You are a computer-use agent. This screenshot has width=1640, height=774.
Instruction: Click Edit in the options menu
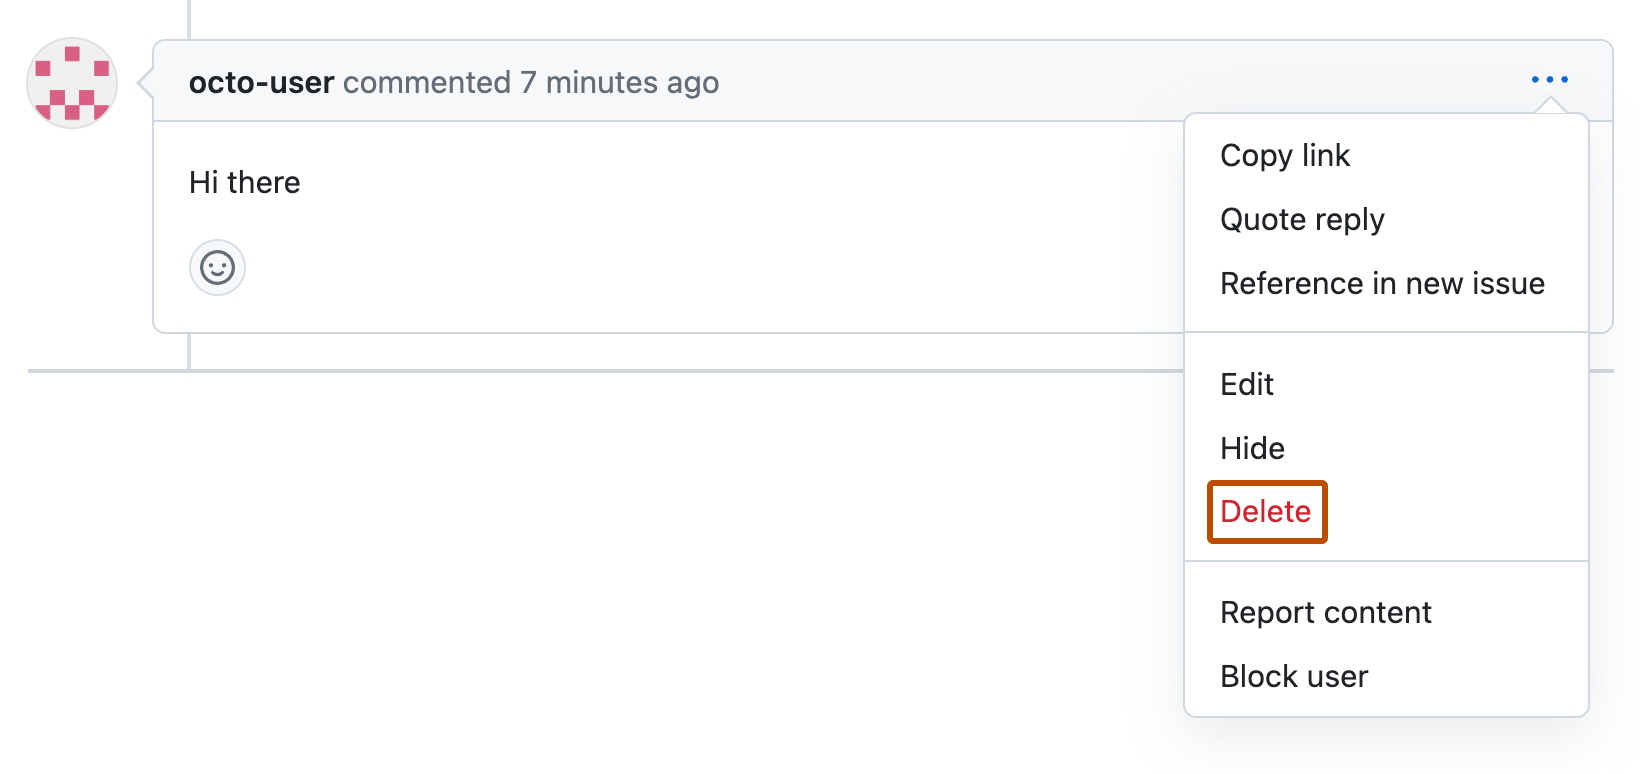pyautogui.click(x=1246, y=384)
